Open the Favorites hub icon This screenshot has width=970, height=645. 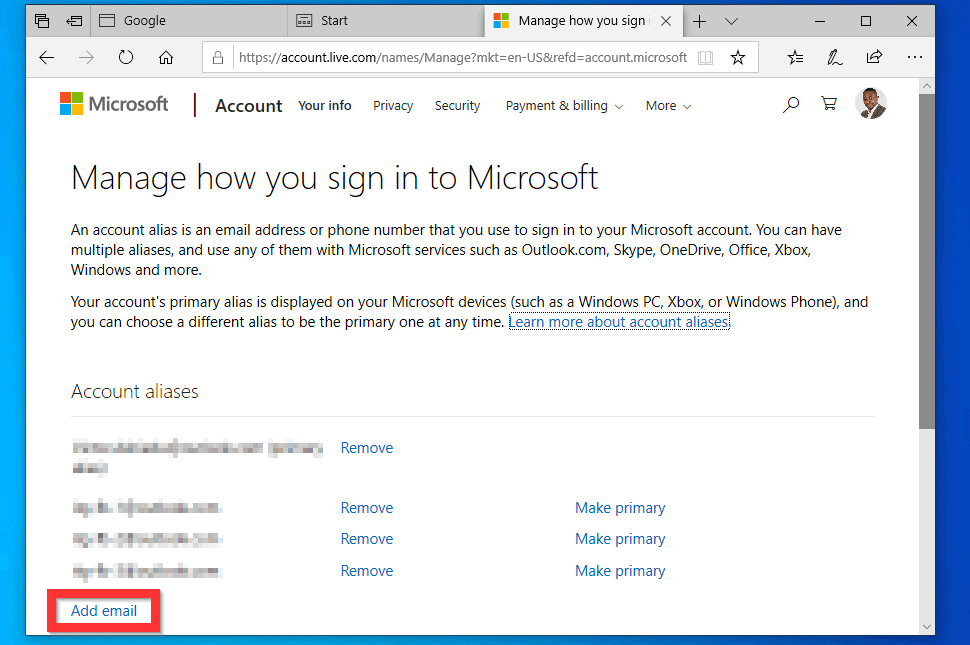coord(795,58)
